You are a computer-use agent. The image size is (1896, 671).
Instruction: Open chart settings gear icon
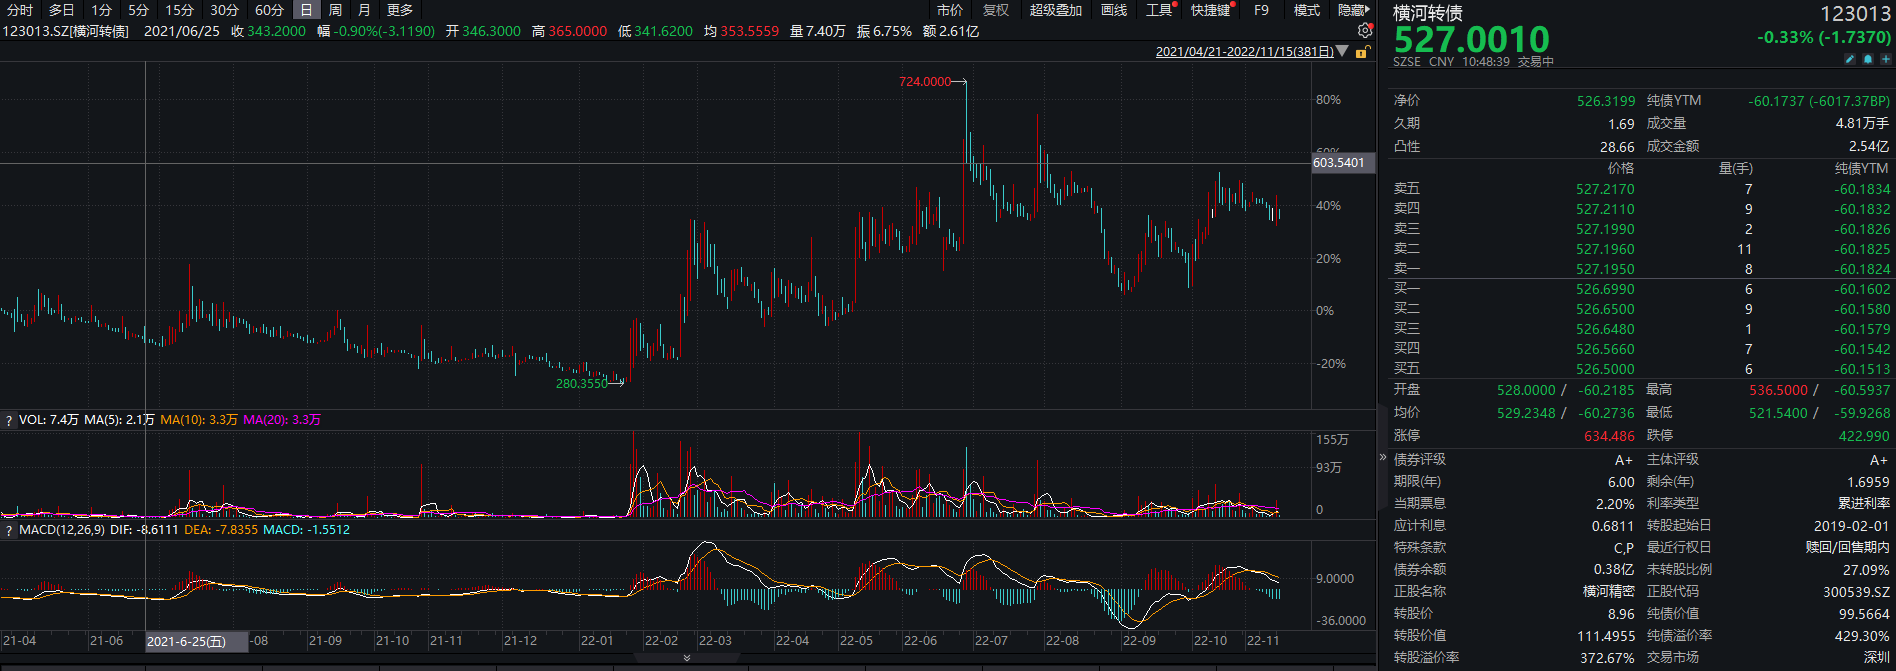pyautogui.click(x=1365, y=31)
